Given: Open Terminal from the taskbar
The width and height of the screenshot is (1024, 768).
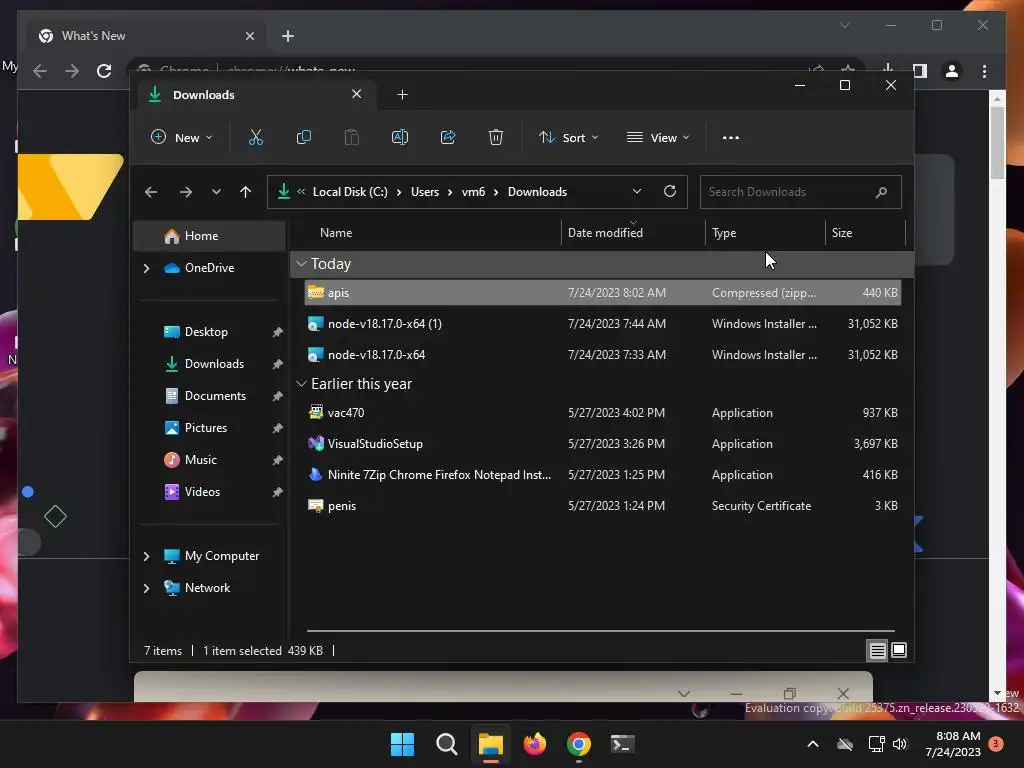Looking at the screenshot, I should point(622,744).
